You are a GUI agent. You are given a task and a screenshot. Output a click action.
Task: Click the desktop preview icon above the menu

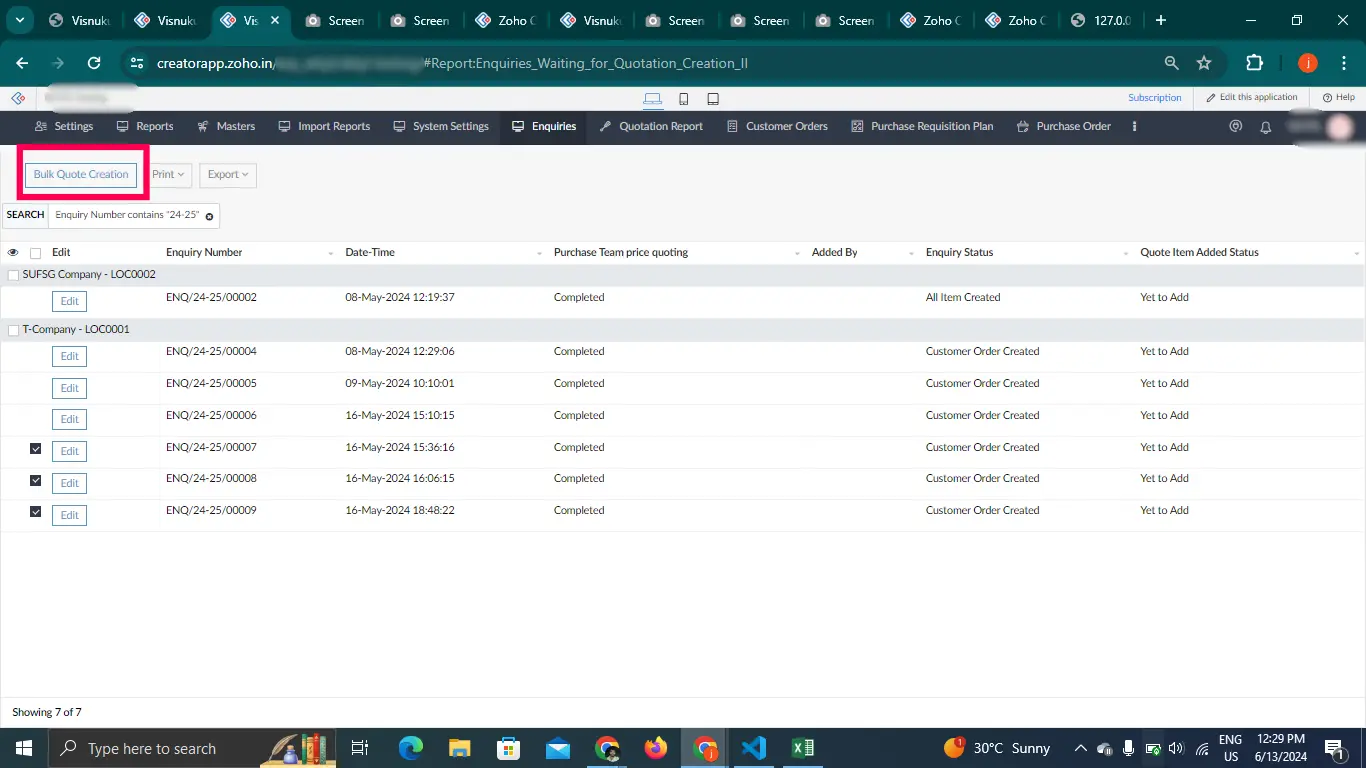point(652,98)
